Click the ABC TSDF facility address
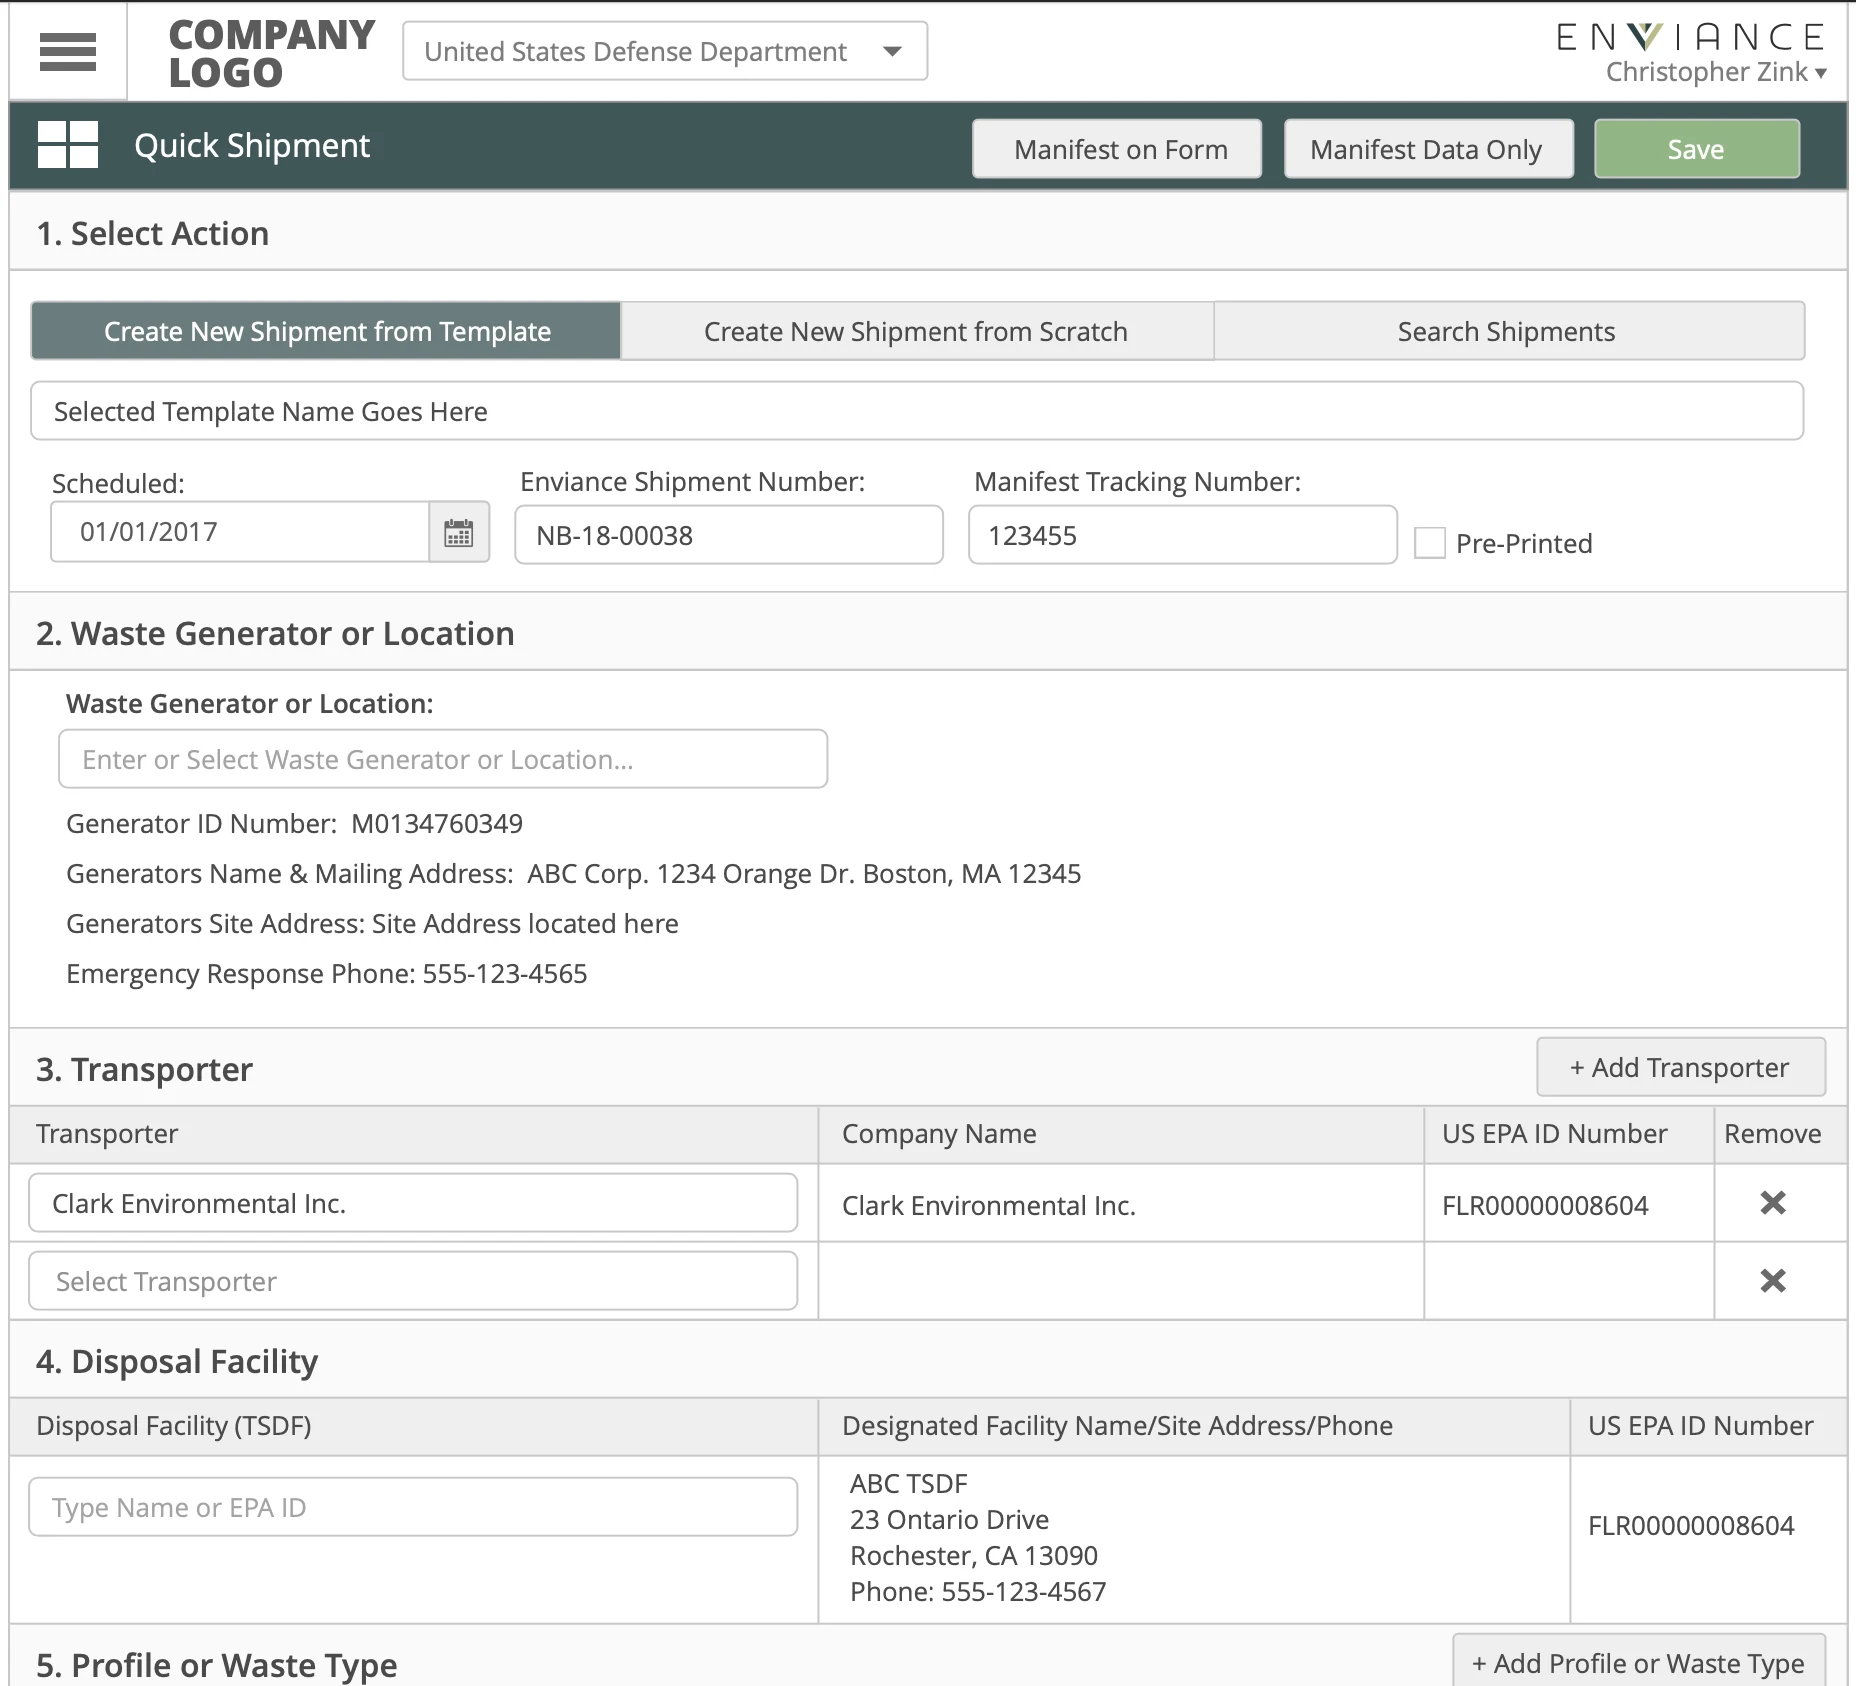This screenshot has height=1686, width=1856. (x=978, y=1537)
